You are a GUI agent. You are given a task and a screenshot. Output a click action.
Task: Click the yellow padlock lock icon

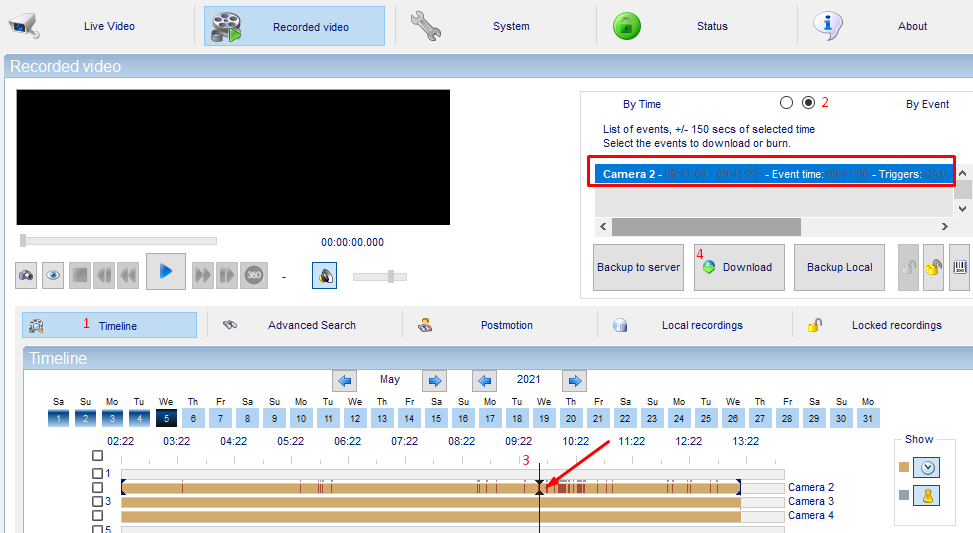tap(933, 267)
